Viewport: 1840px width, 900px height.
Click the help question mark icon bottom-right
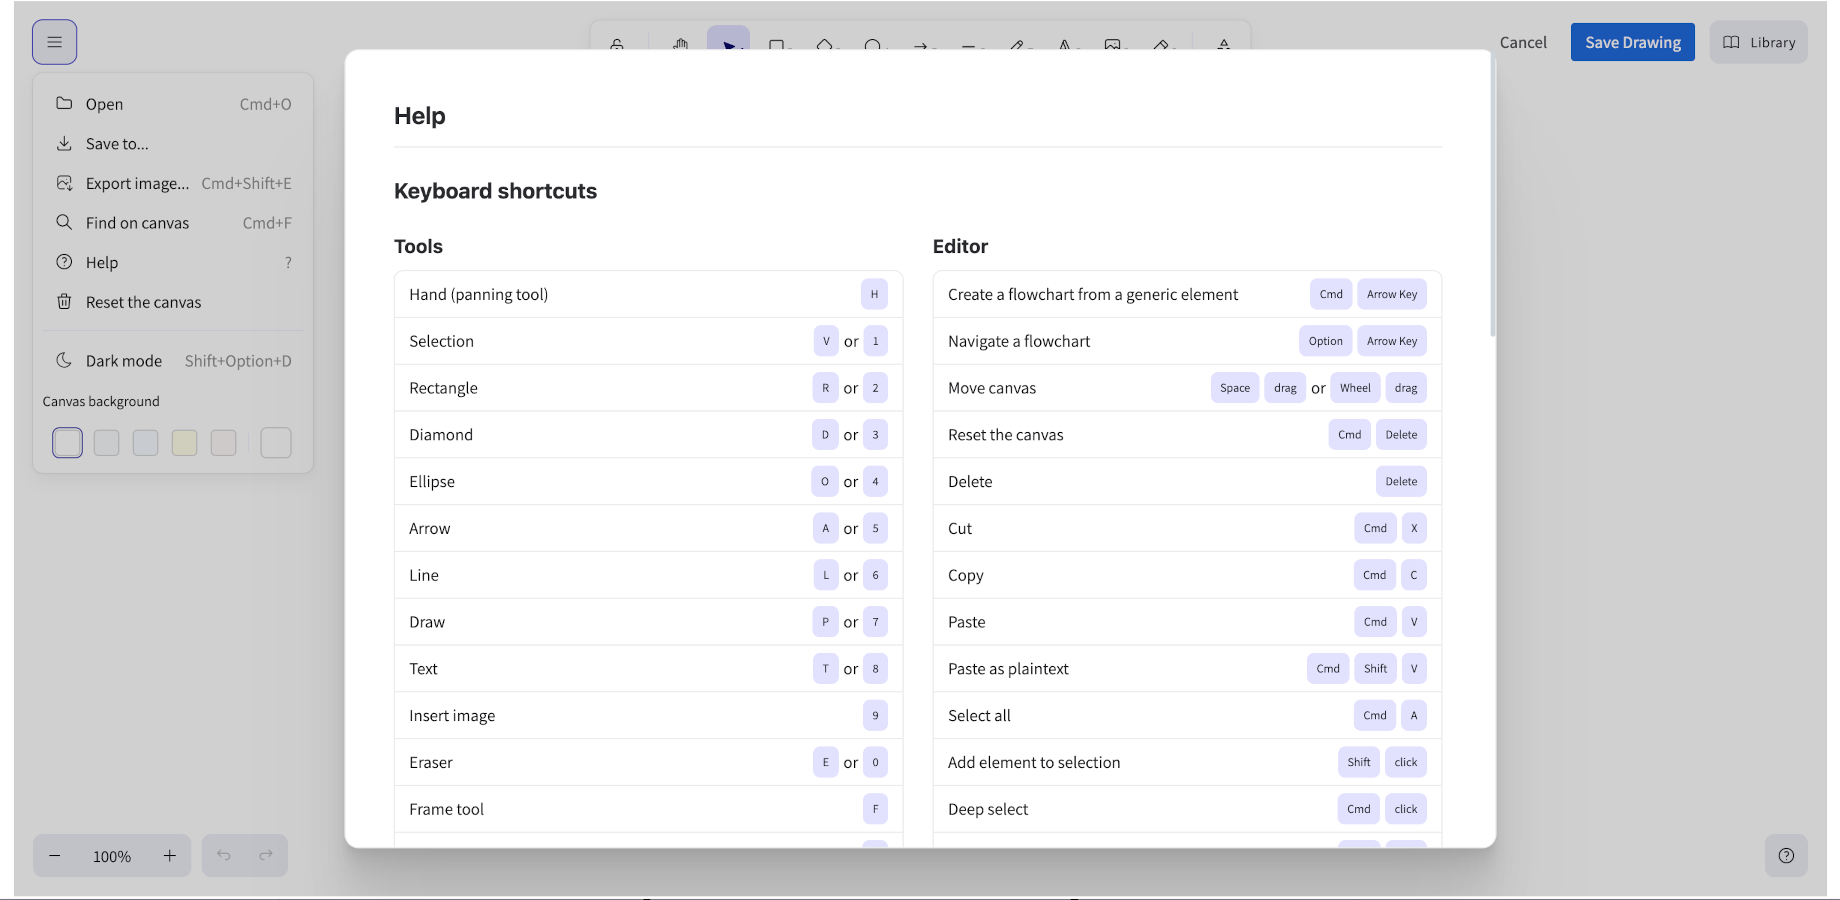coord(1786,856)
